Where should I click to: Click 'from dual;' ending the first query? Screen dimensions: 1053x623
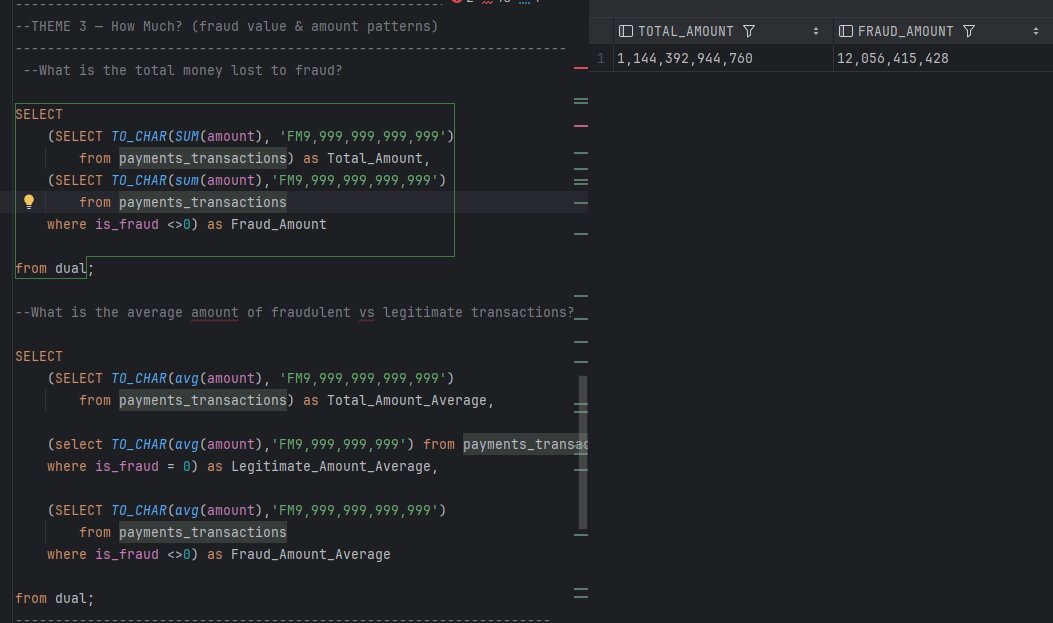tap(54, 269)
